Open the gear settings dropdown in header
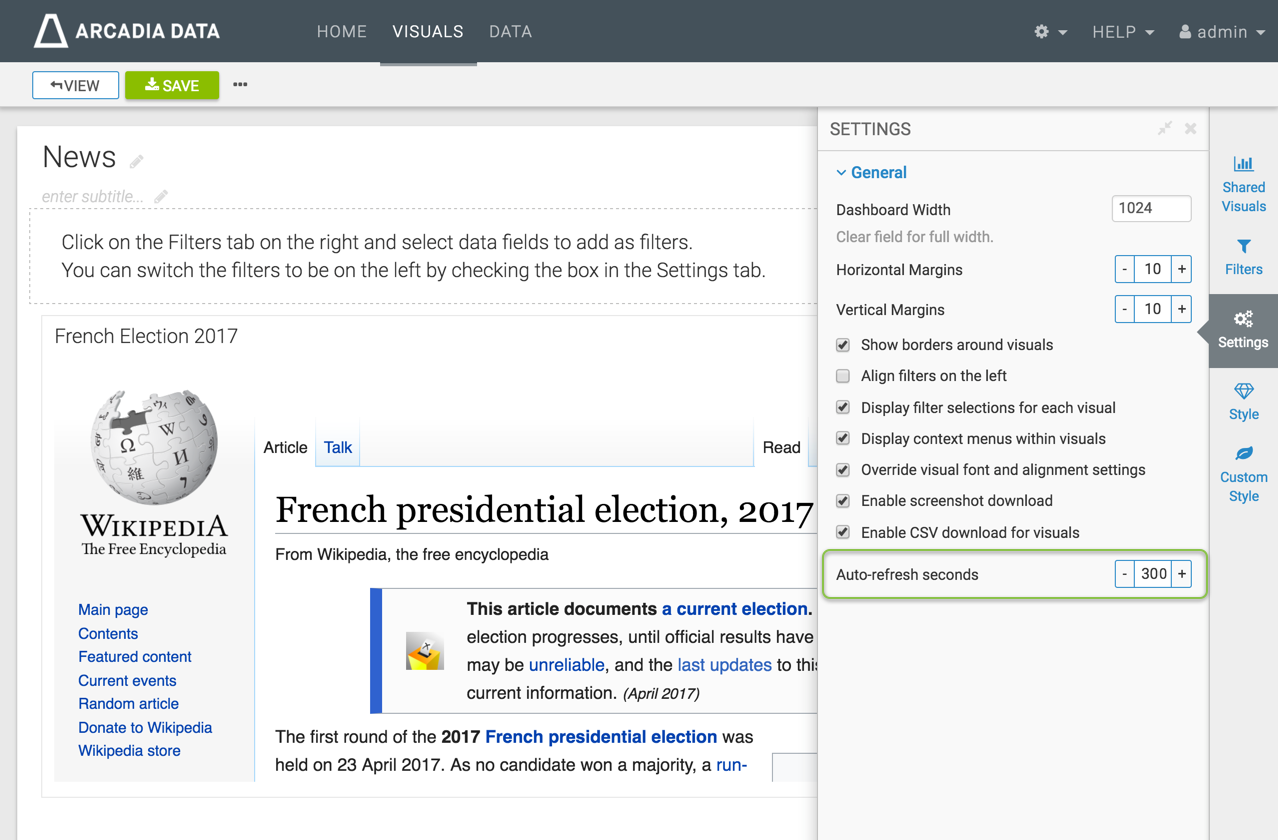1278x840 pixels. (1049, 32)
